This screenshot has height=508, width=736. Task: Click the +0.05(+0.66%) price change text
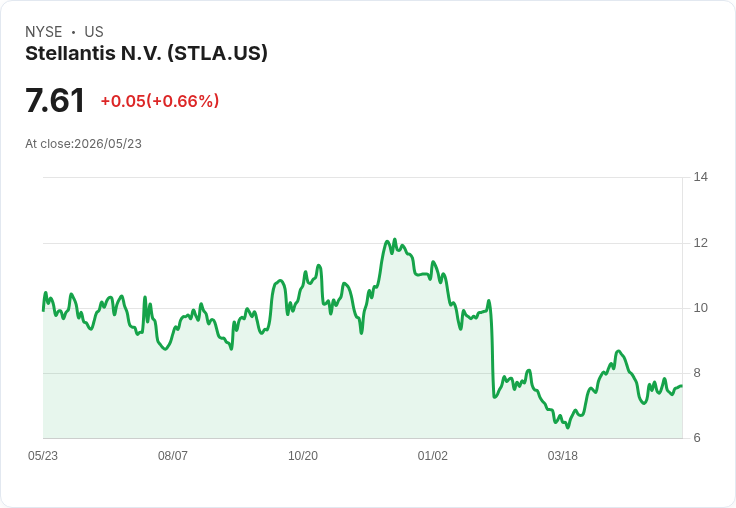[160, 101]
